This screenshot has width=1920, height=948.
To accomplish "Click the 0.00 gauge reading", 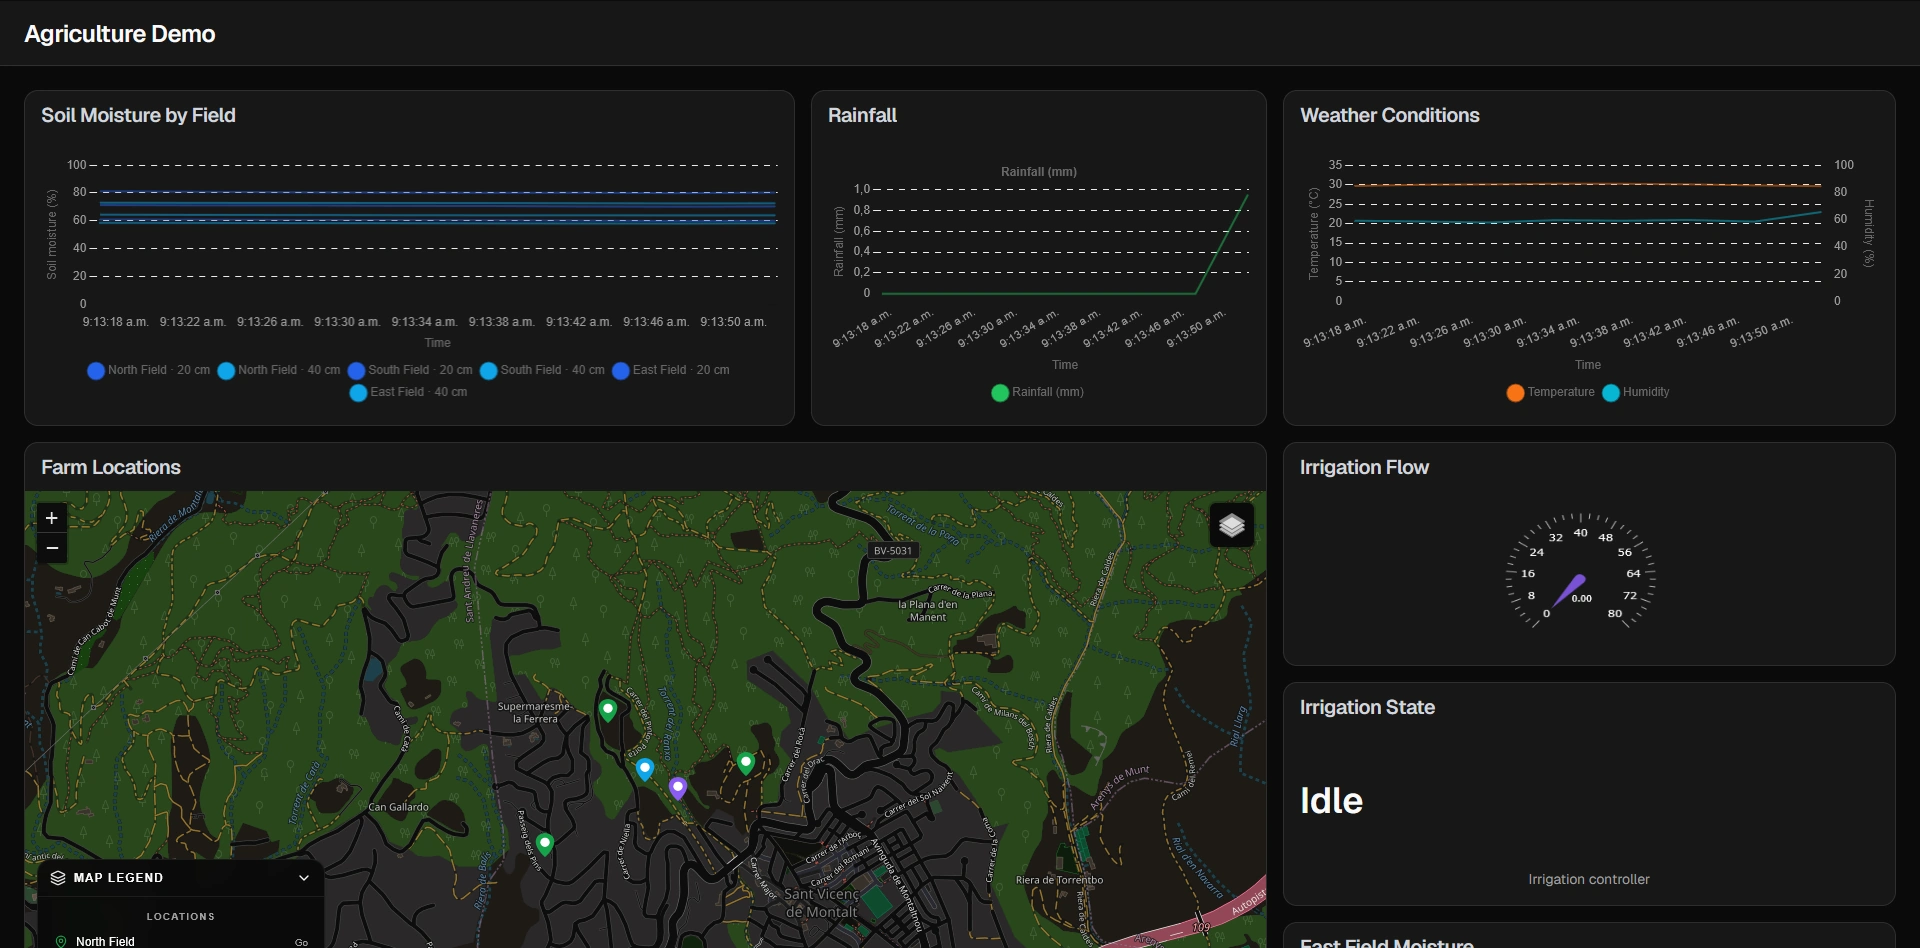I will (x=1582, y=598).
